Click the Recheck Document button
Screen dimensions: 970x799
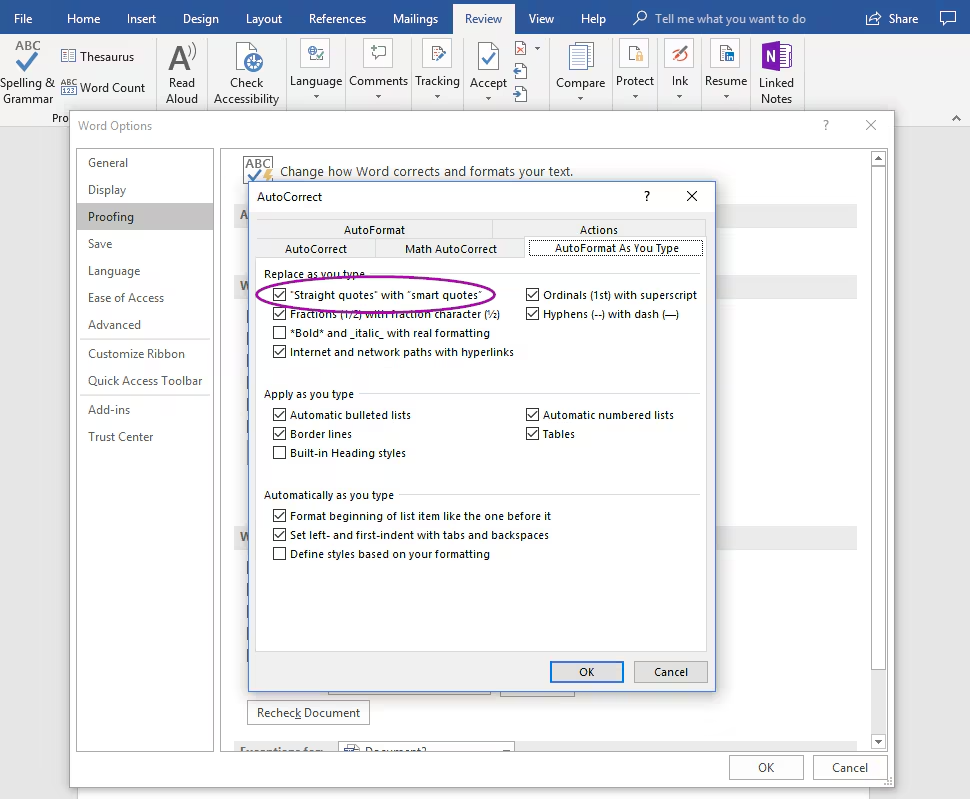(308, 712)
